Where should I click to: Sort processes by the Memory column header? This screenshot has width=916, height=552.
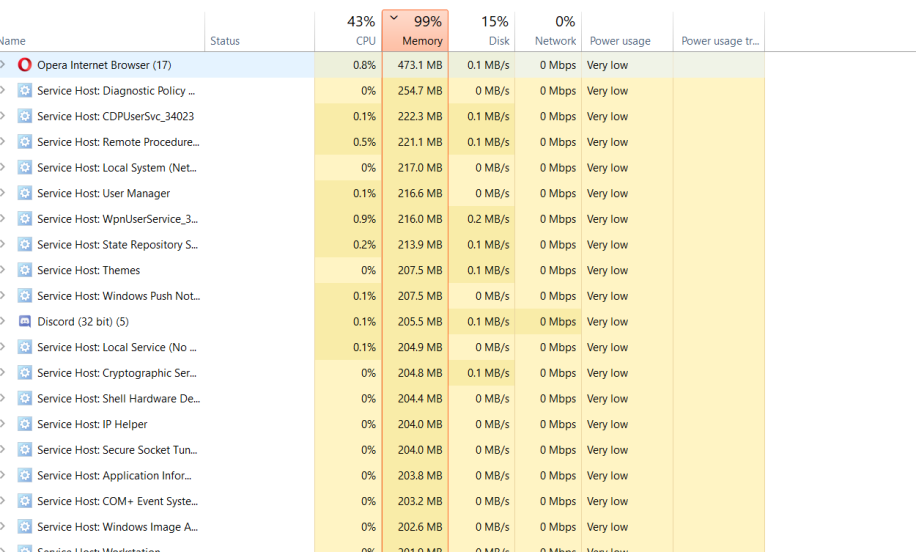(415, 30)
